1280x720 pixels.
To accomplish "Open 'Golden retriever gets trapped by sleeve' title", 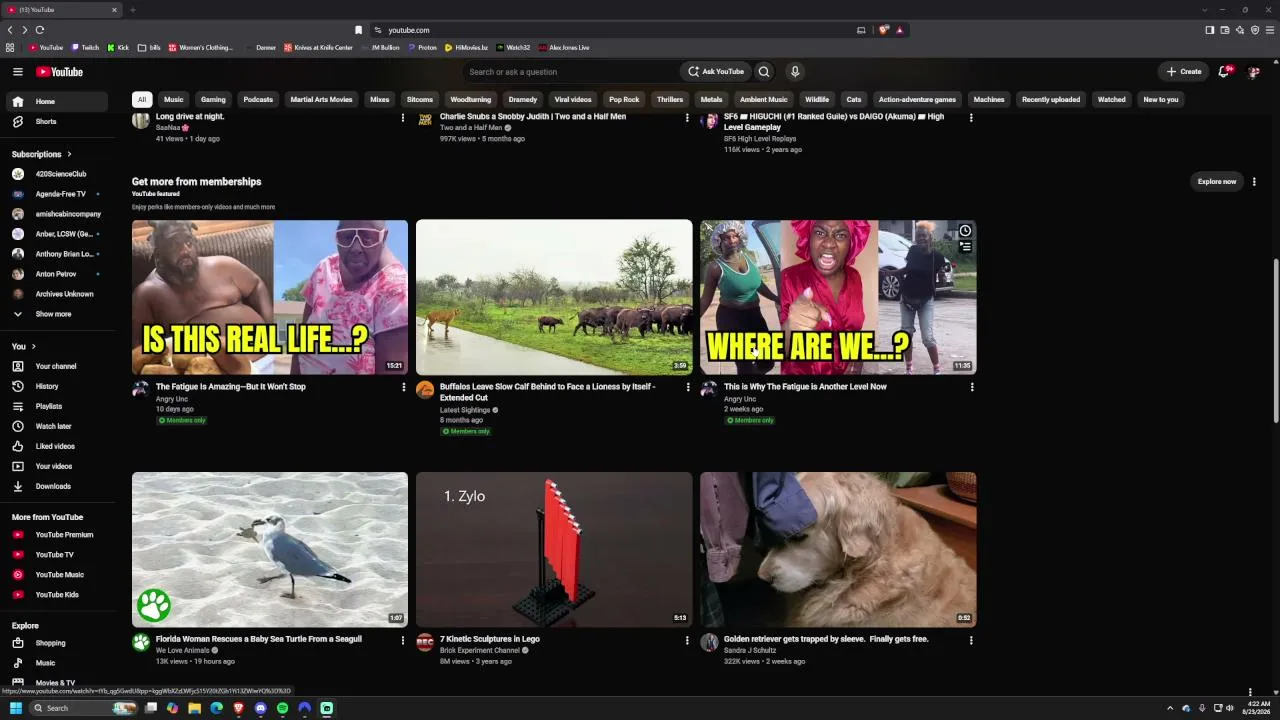I will pos(826,639).
